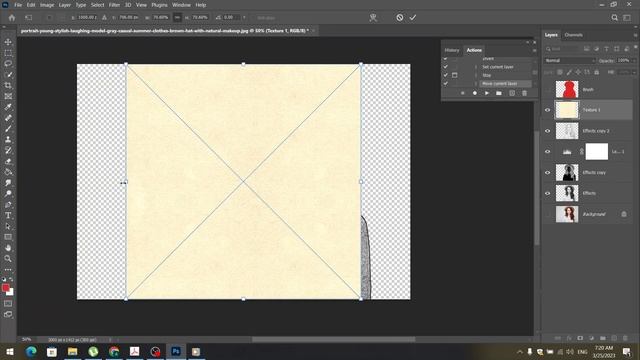
Task: Open Actions panel menu
Action: coord(534,50)
